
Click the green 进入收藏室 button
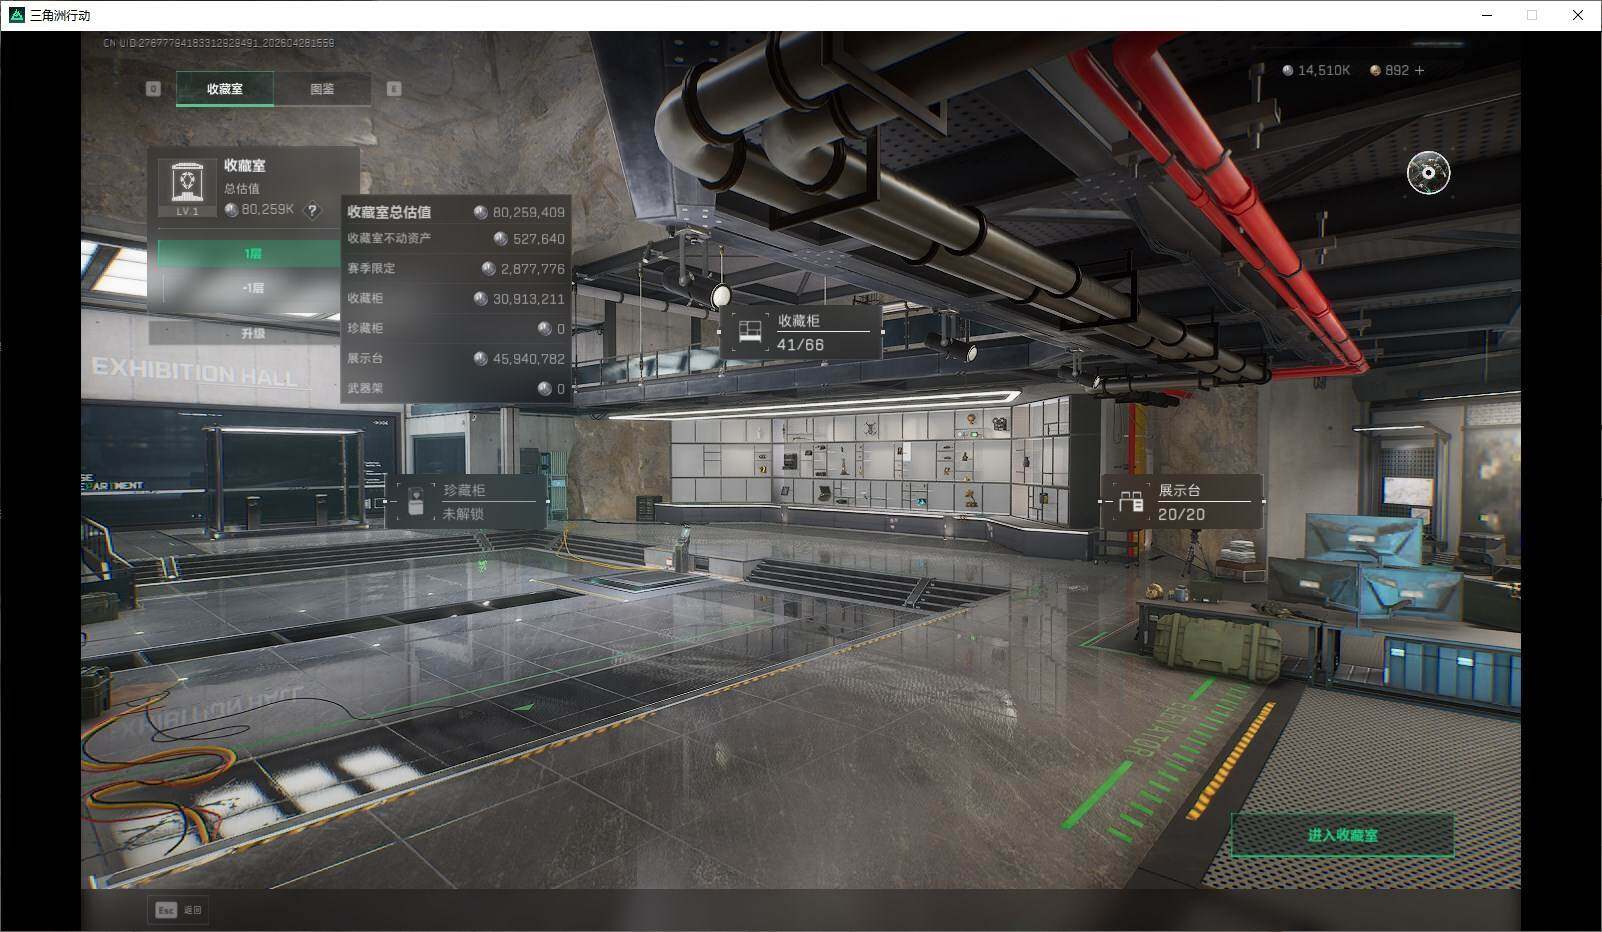[1342, 835]
